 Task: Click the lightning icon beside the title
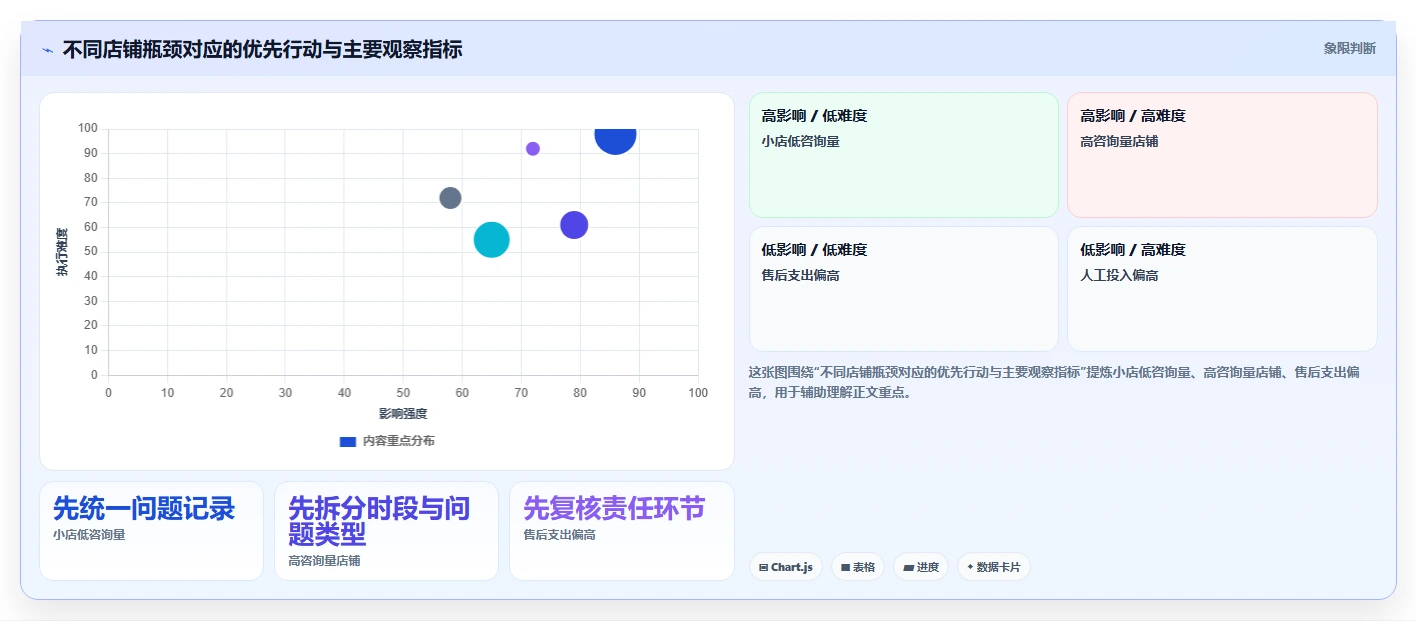click(x=47, y=50)
